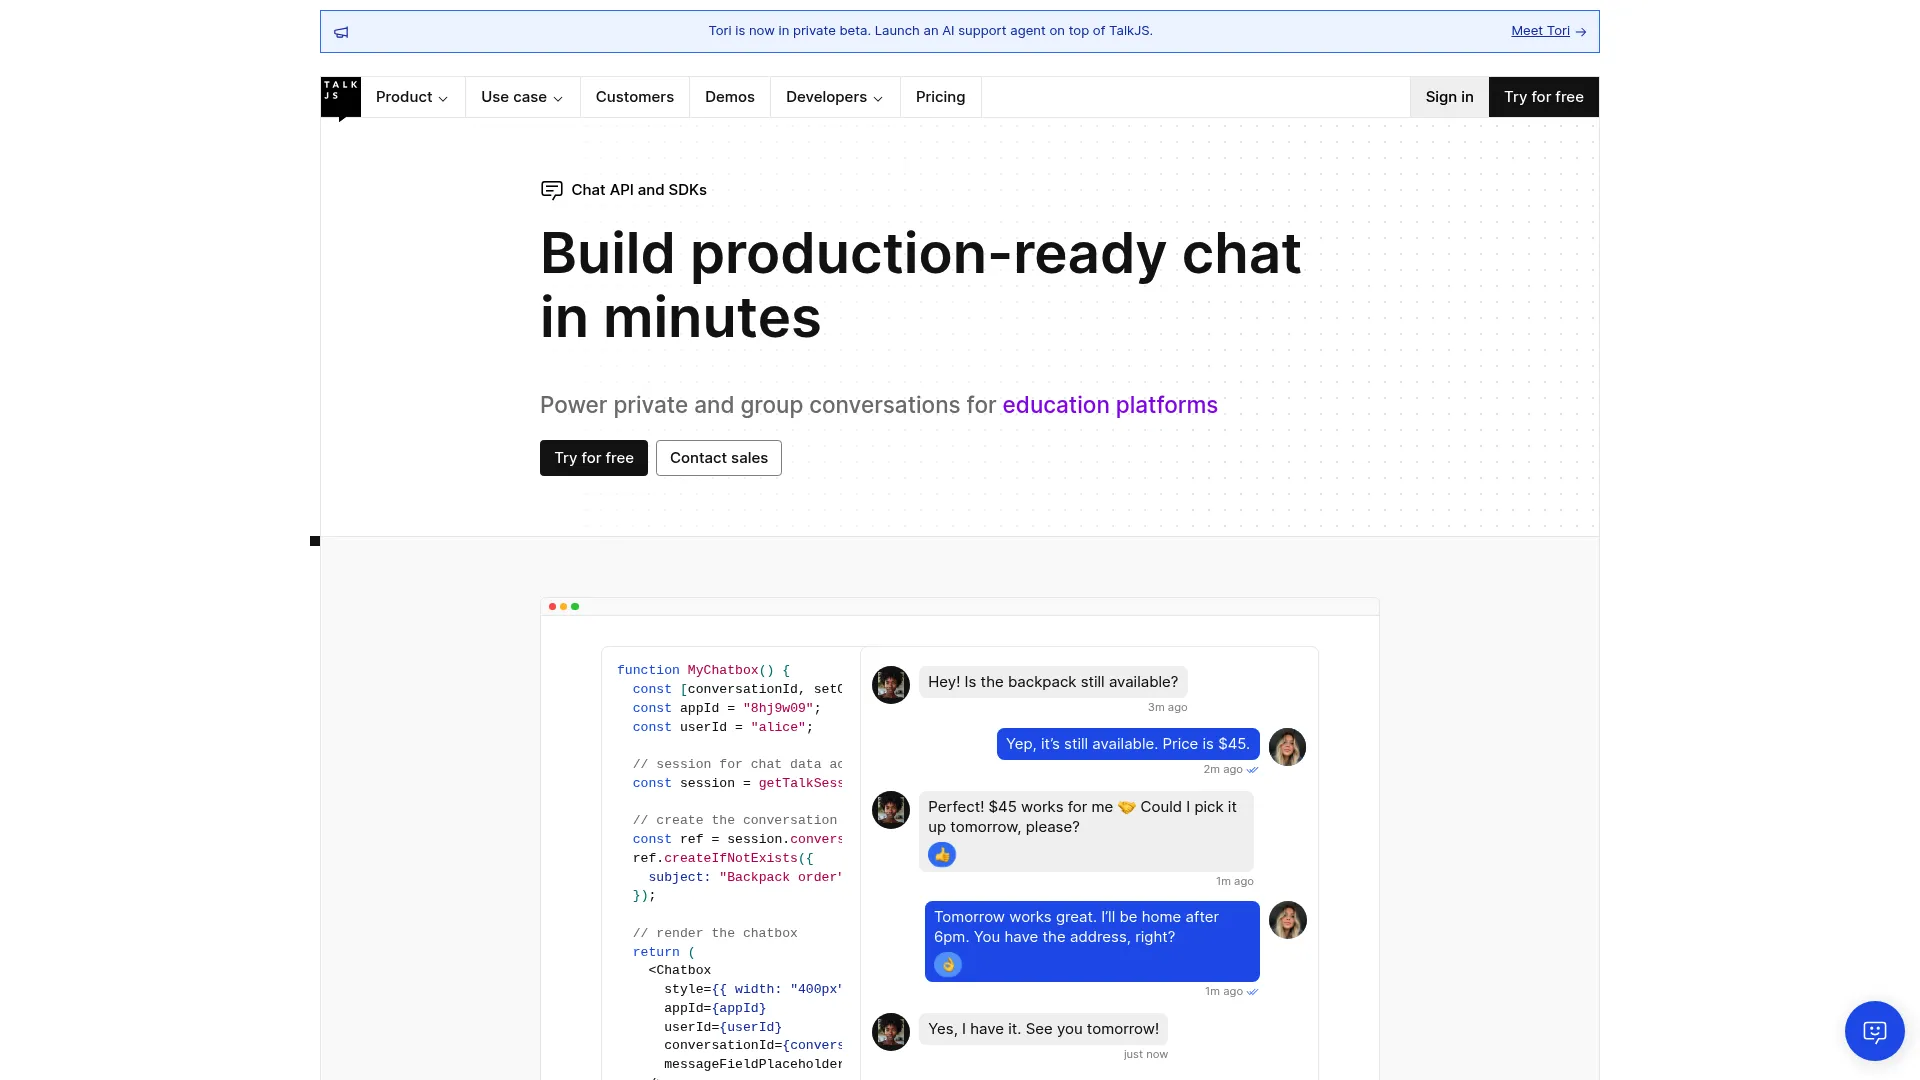Click the megaphone announcement icon
This screenshot has width=1920, height=1080.
point(341,32)
